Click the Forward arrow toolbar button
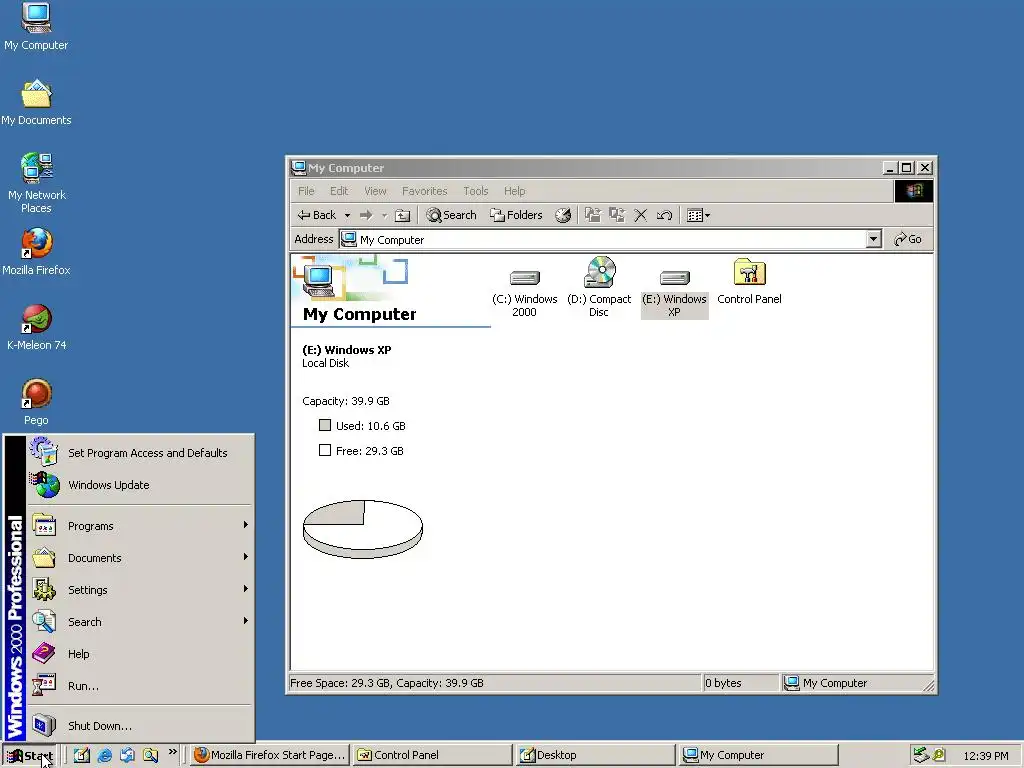This screenshot has width=1024, height=768. (366, 216)
